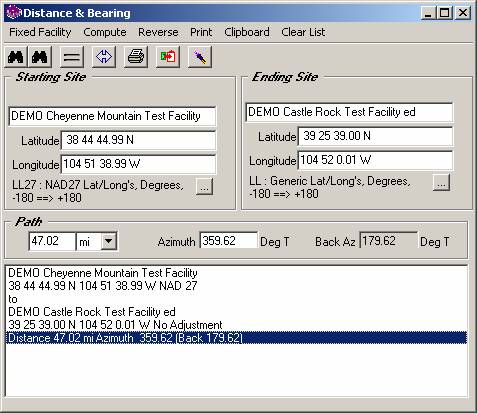Click the Distance & Bearing title bar icon
Screen dimensions: 477x413
coord(14,13)
